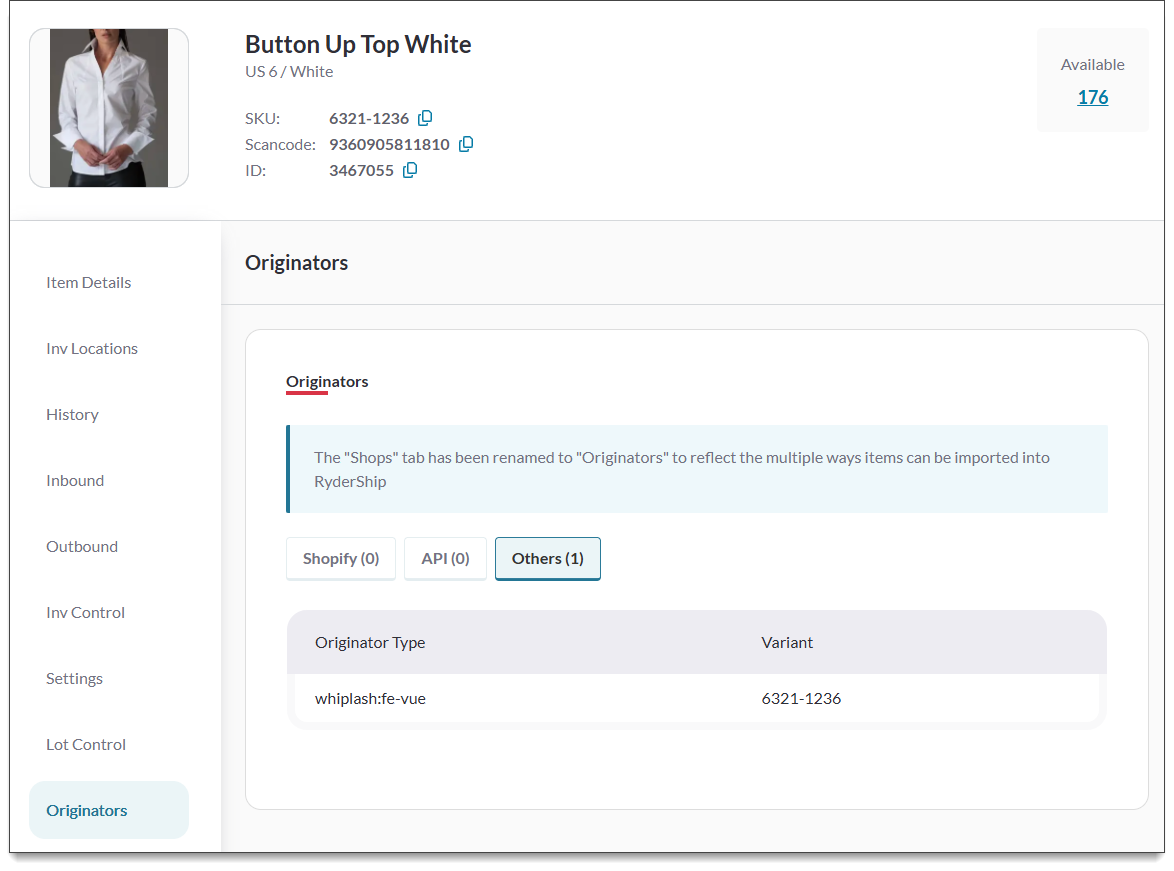Image resolution: width=1174 pixels, height=871 pixels.
Task: Open the Outbound section
Action: (x=81, y=546)
